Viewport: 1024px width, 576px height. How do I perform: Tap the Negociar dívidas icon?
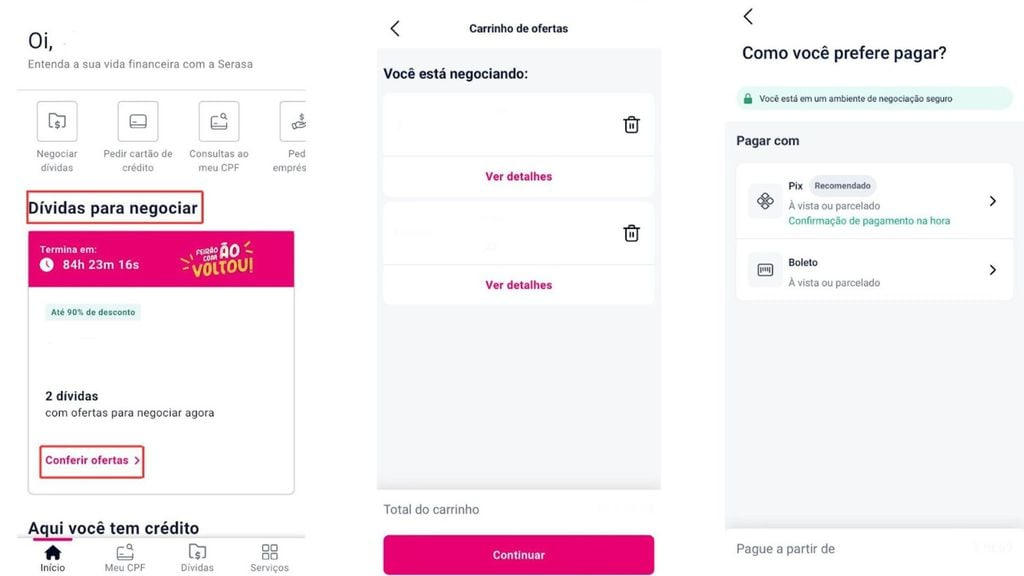(x=57, y=122)
